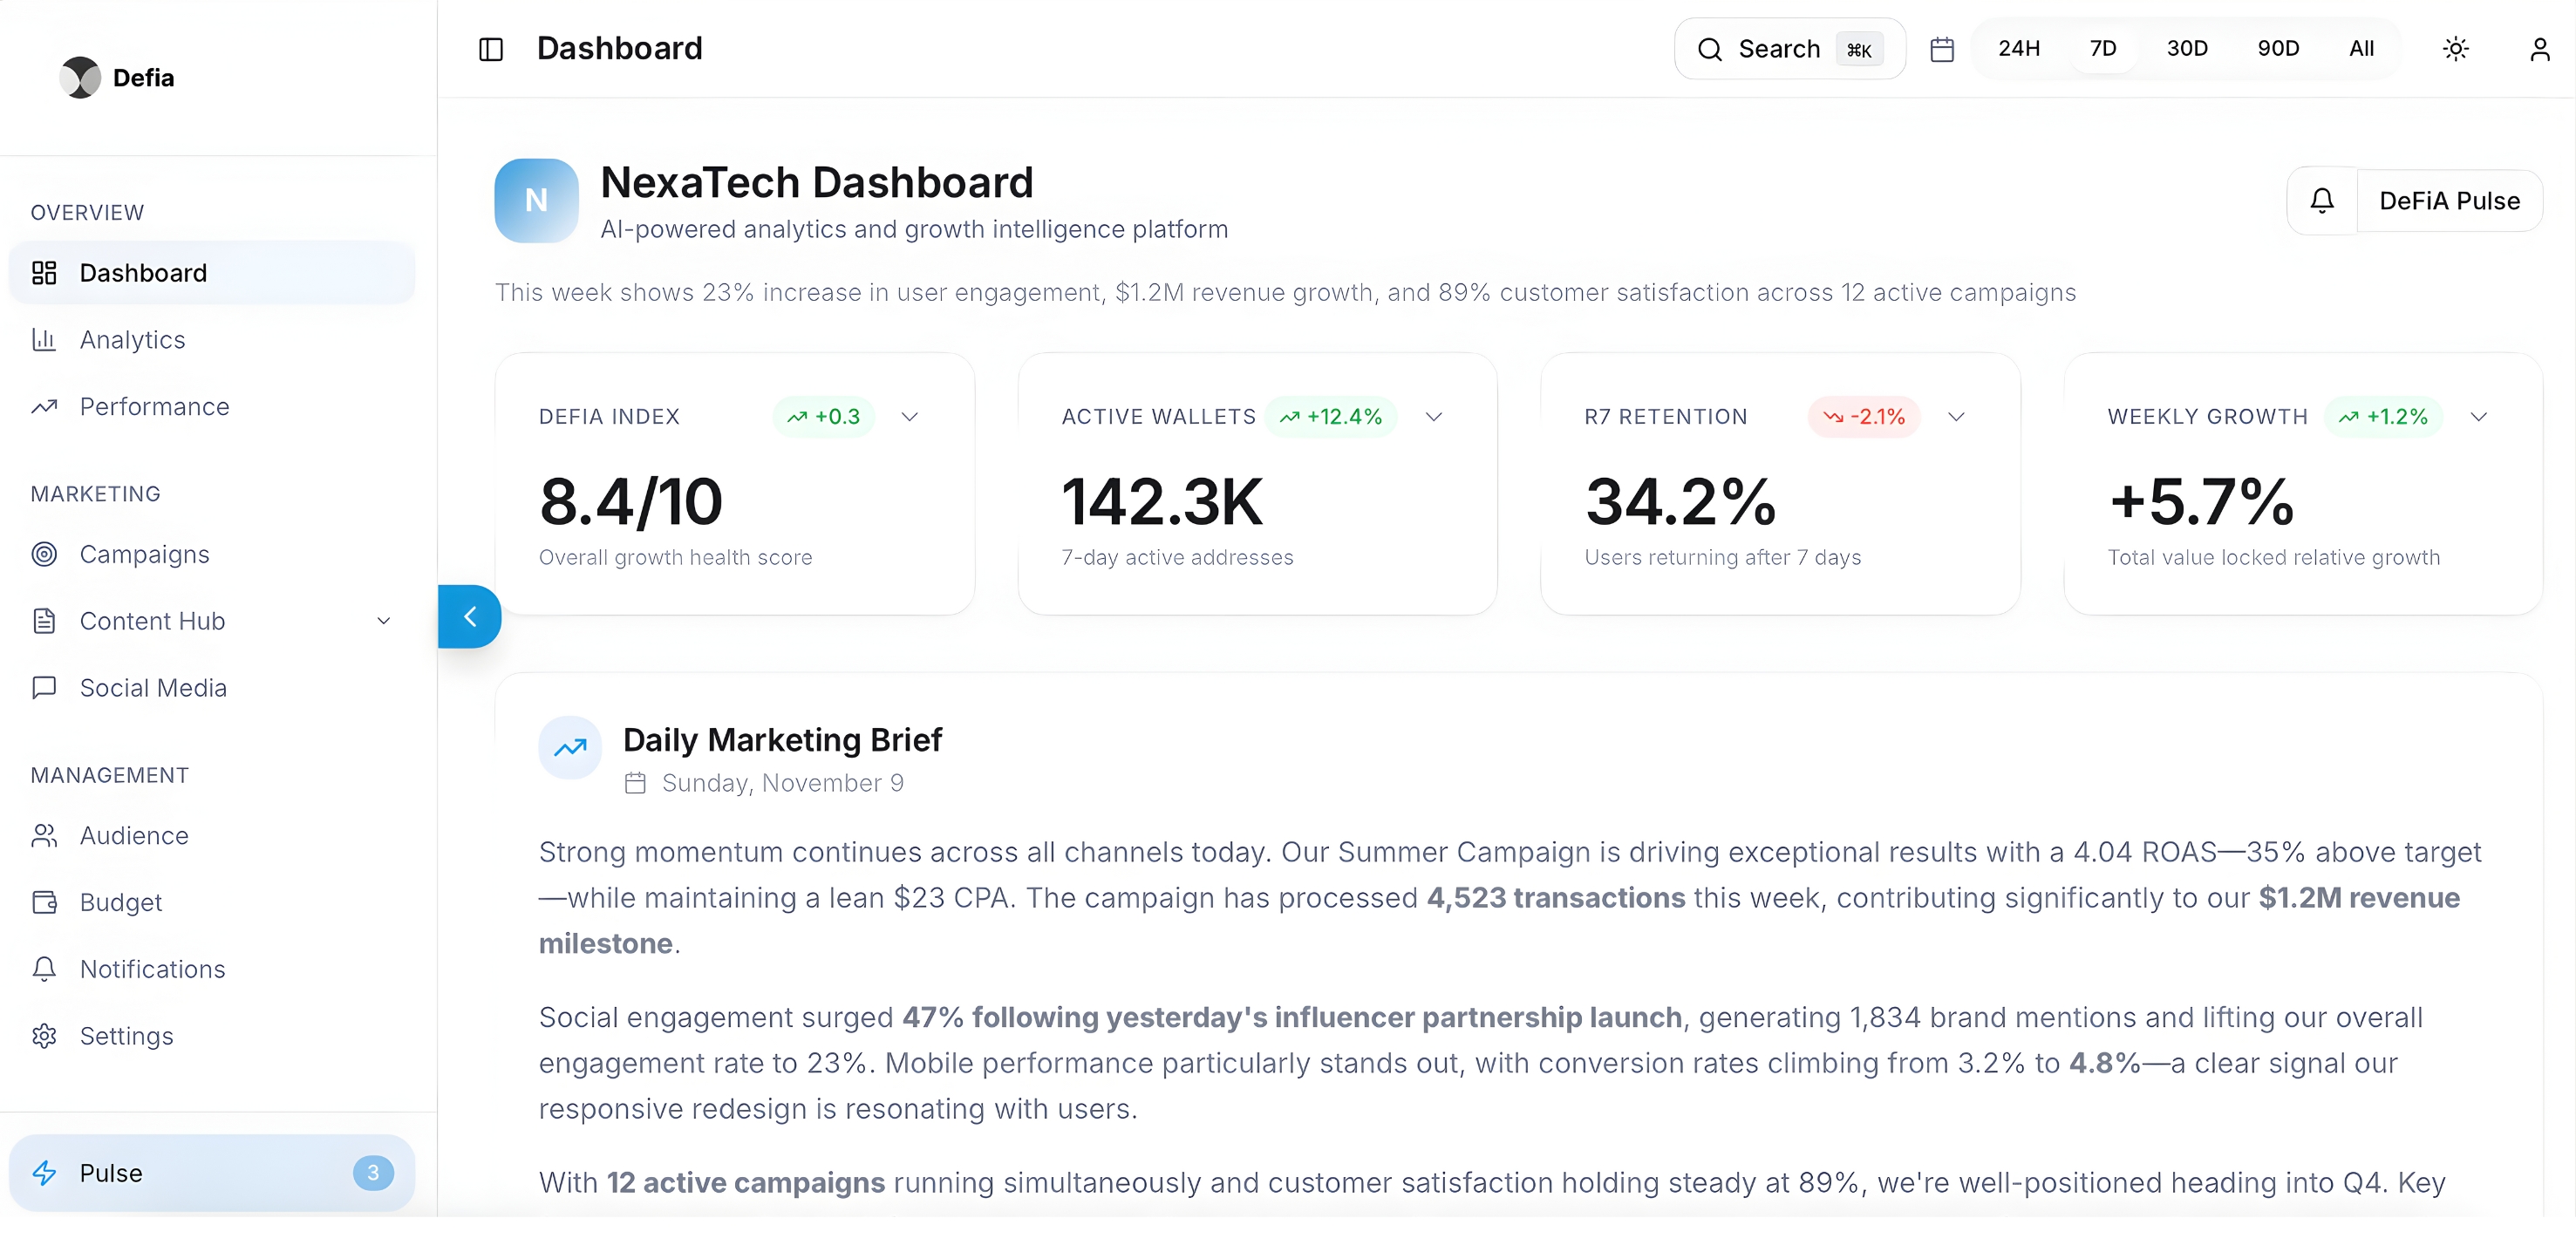Click the calendar date picker icon
The height and width of the screenshot is (1252, 2576).
pos(1941,49)
